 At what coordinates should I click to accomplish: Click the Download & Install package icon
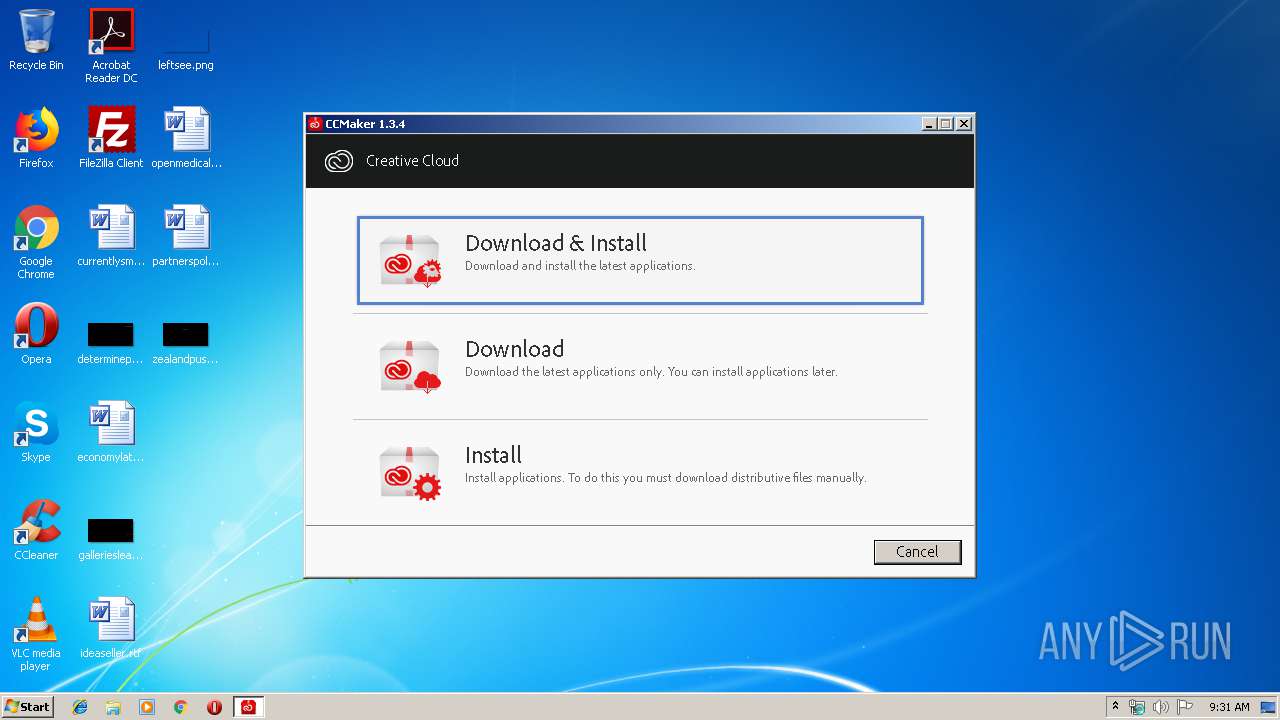[410, 261]
